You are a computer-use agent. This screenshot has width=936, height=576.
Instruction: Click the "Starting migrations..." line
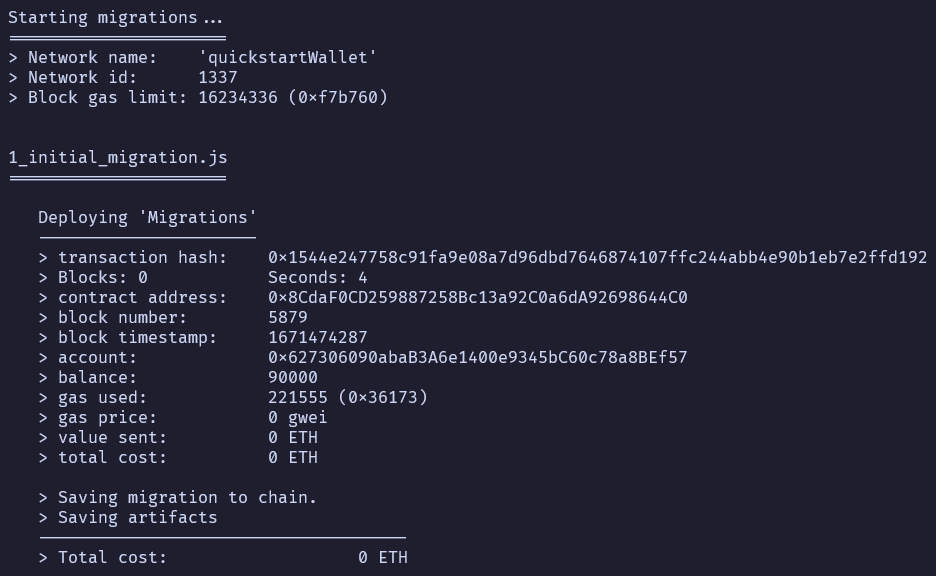click(115, 17)
